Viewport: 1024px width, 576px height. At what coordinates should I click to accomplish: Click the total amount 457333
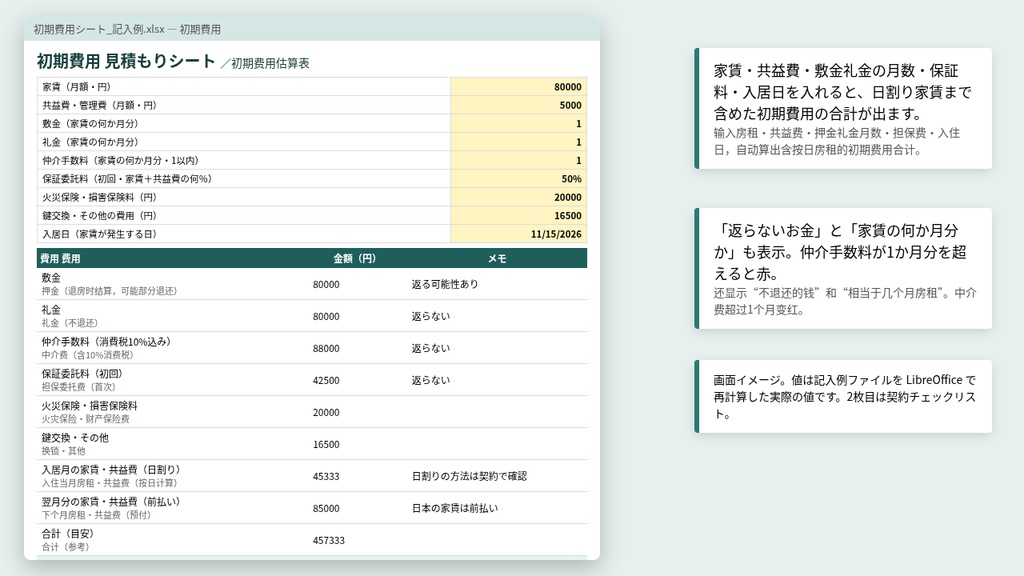click(328, 541)
